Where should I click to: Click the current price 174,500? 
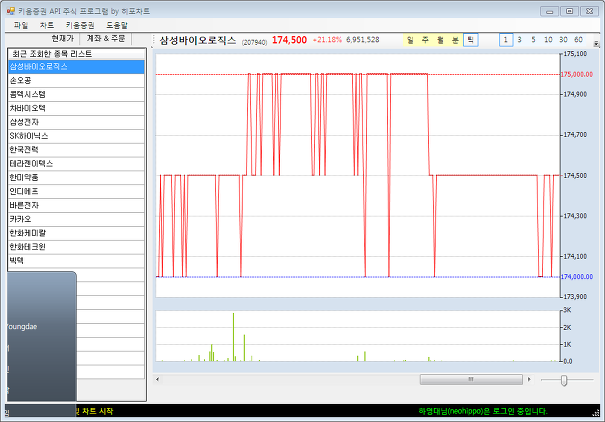(x=289, y=40)
